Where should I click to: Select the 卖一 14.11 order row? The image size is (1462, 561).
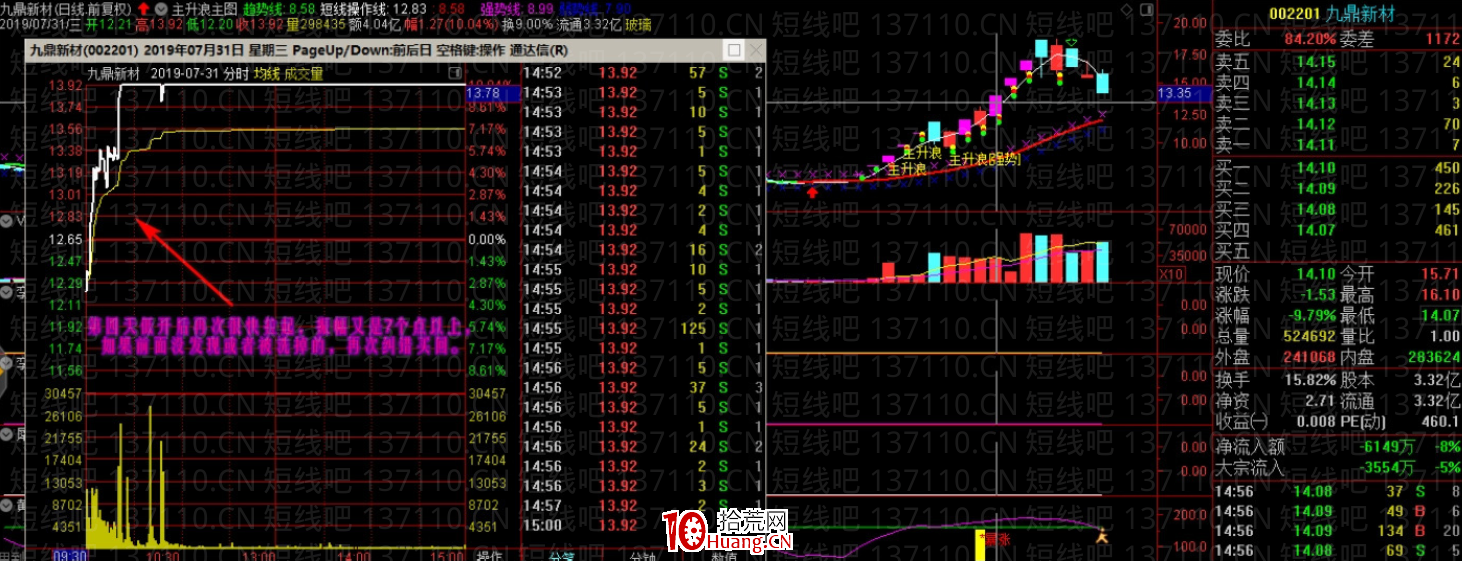click(x=1337, y=145)
